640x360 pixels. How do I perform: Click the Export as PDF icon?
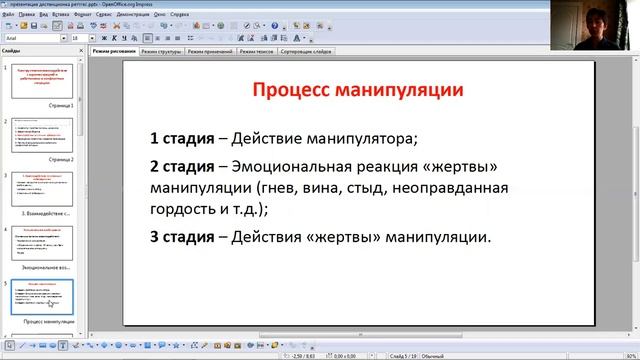tap(70, 26)
